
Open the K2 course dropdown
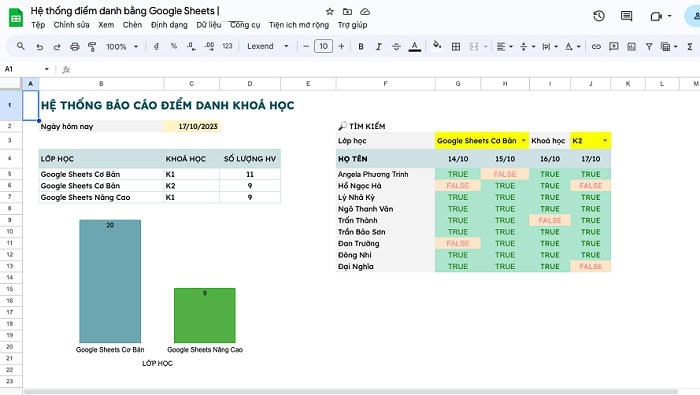[605, 141]
